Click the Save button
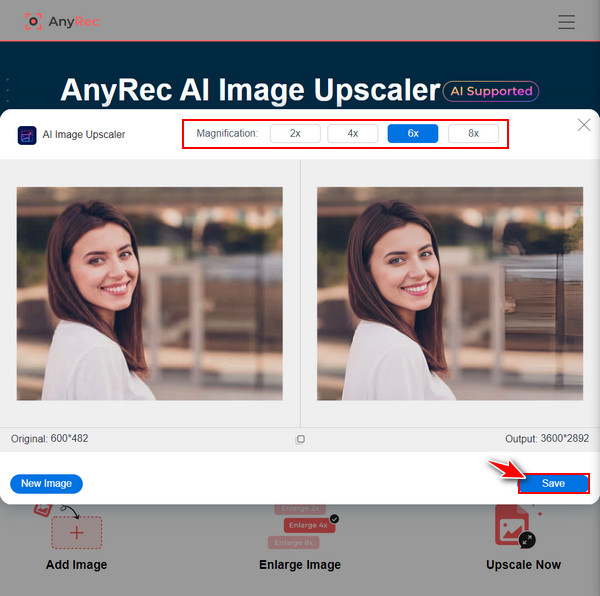Viewport: 600px width, 596px height. 553,483
